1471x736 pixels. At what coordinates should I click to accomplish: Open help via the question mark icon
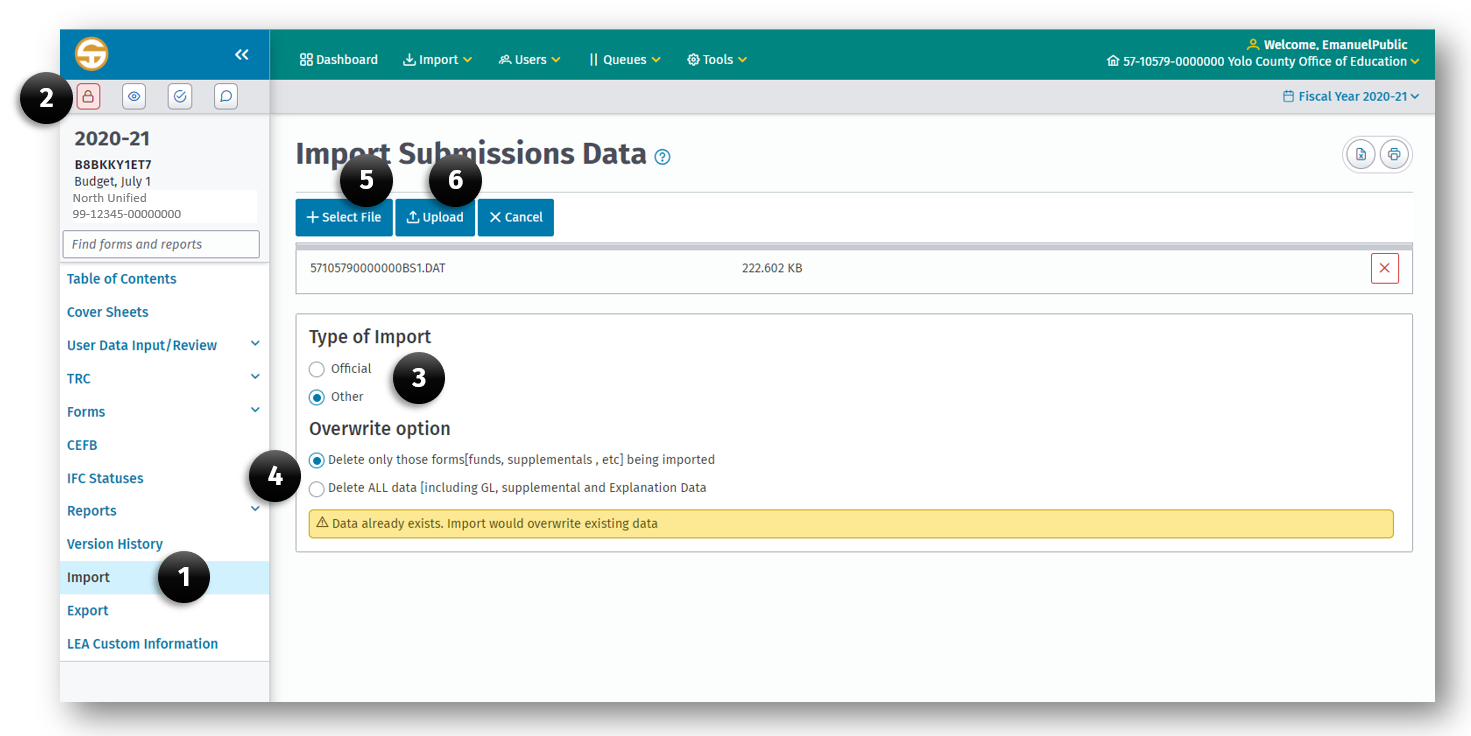(662, 157)
